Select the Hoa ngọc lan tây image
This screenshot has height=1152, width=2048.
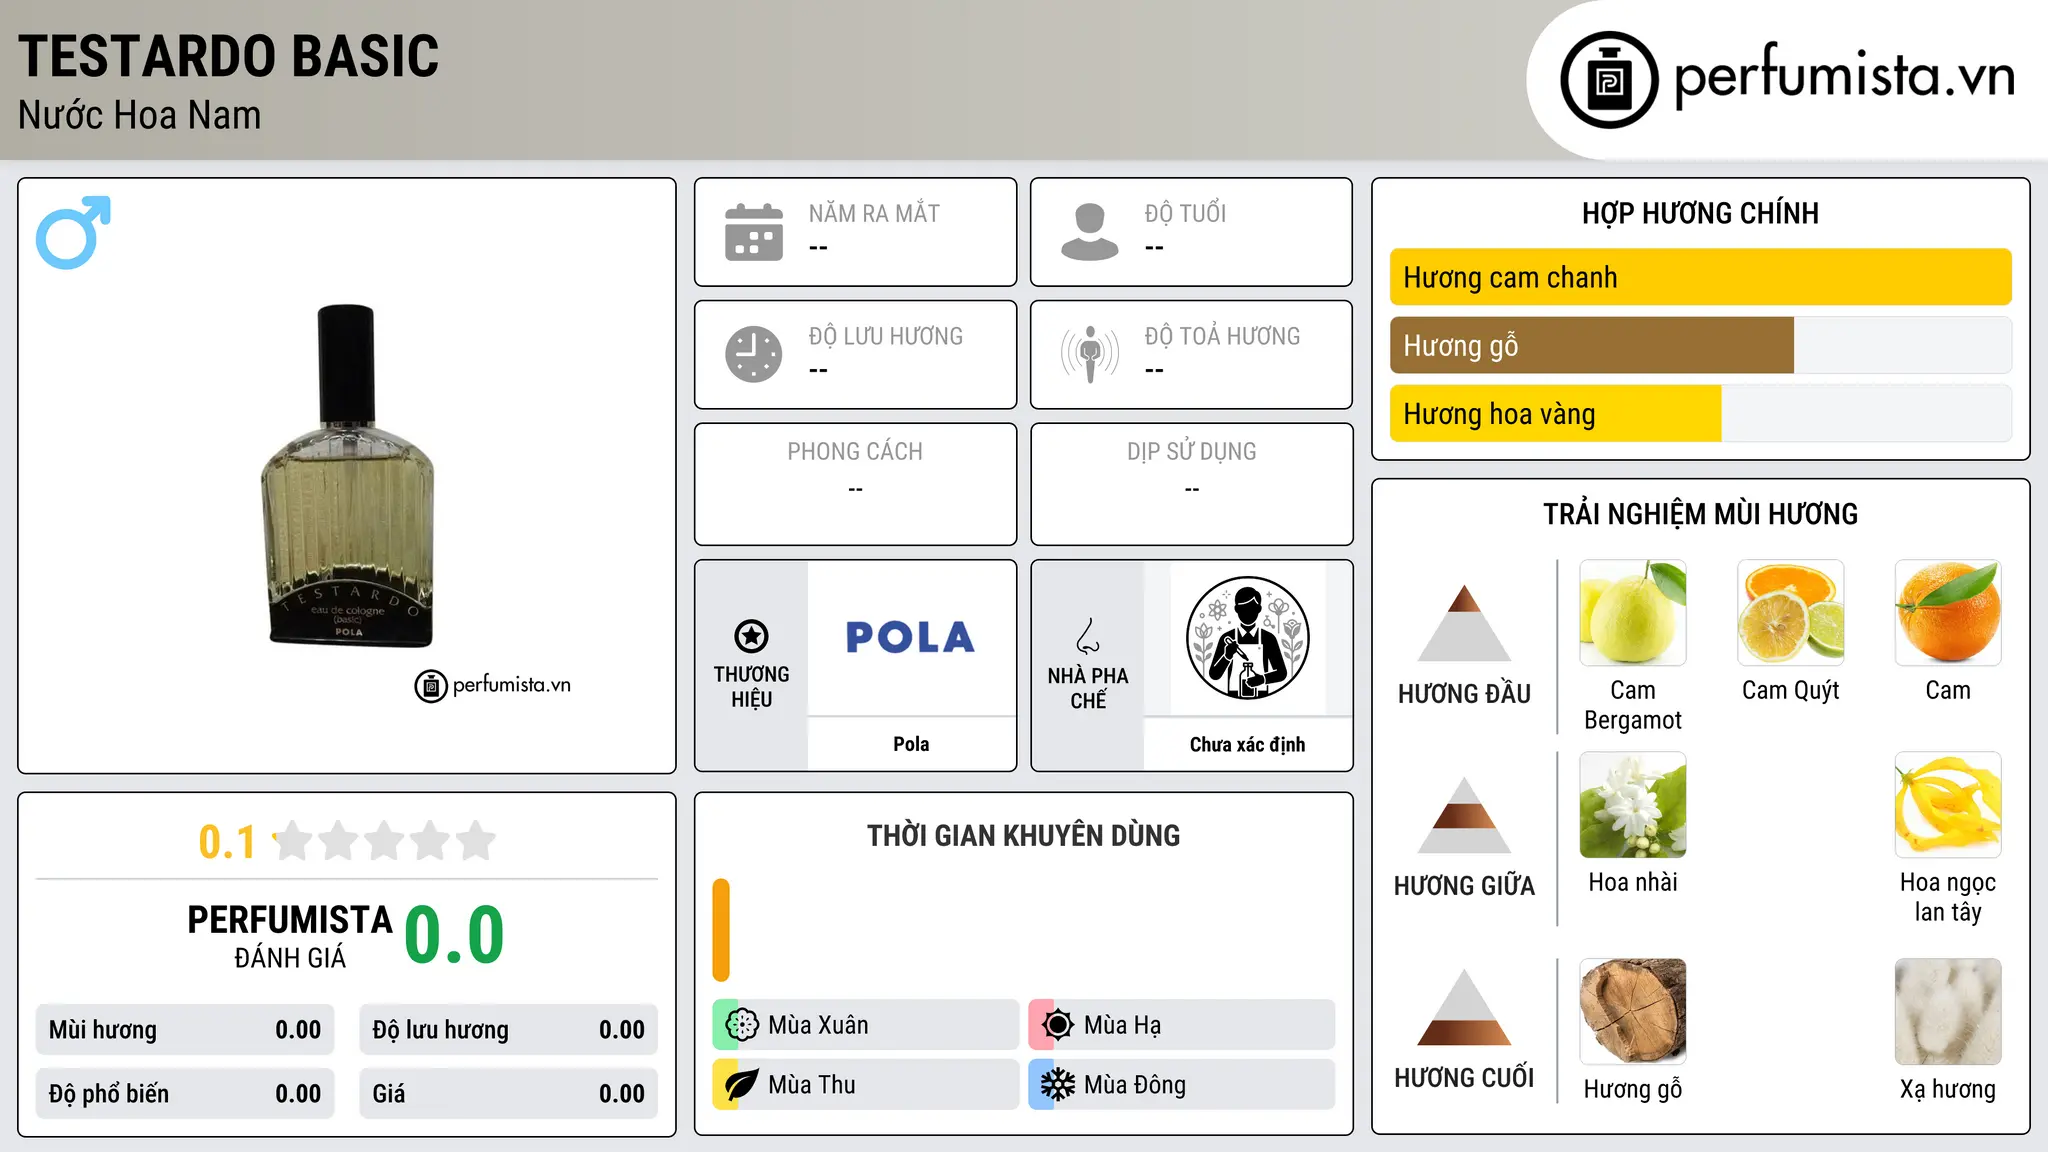[x=1948, y=805]
